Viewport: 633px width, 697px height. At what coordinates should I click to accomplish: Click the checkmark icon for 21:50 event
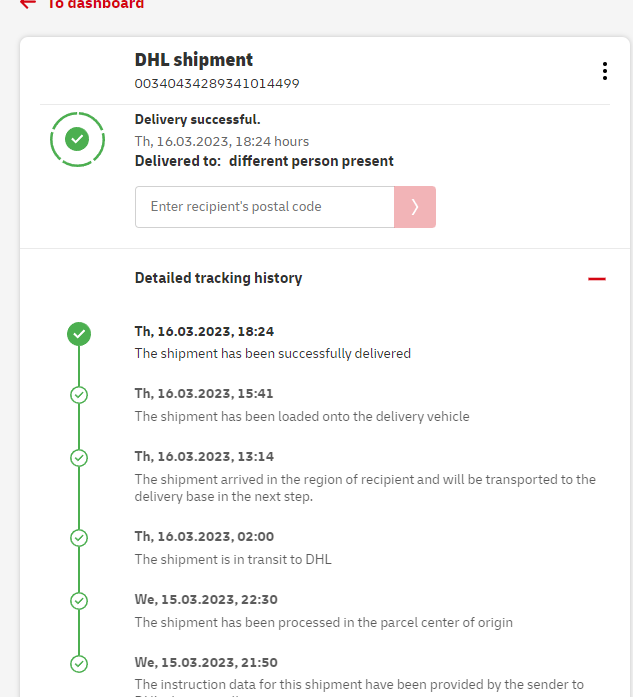[x=79, y=663]
